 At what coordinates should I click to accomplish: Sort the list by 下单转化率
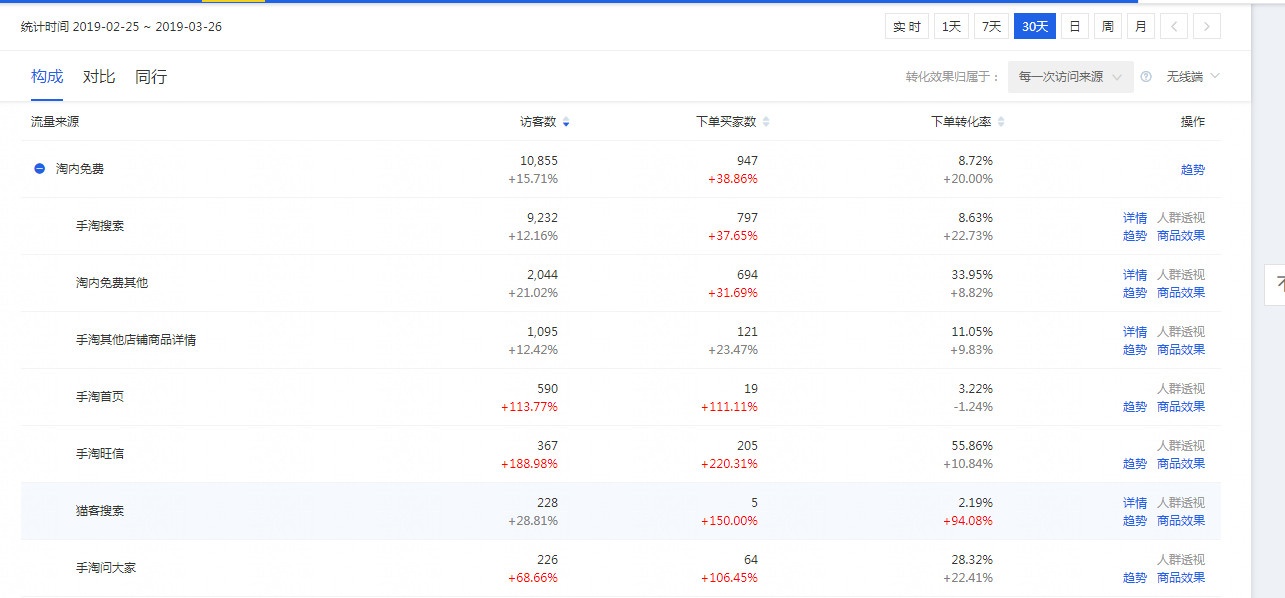[1001, 121]
